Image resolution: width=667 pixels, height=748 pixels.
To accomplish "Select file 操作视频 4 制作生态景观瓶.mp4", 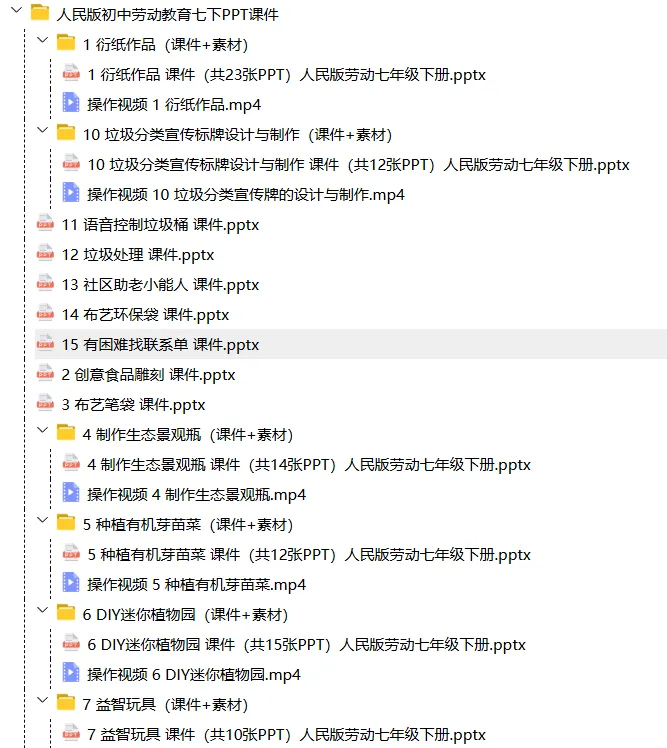I will pos(196,495).
